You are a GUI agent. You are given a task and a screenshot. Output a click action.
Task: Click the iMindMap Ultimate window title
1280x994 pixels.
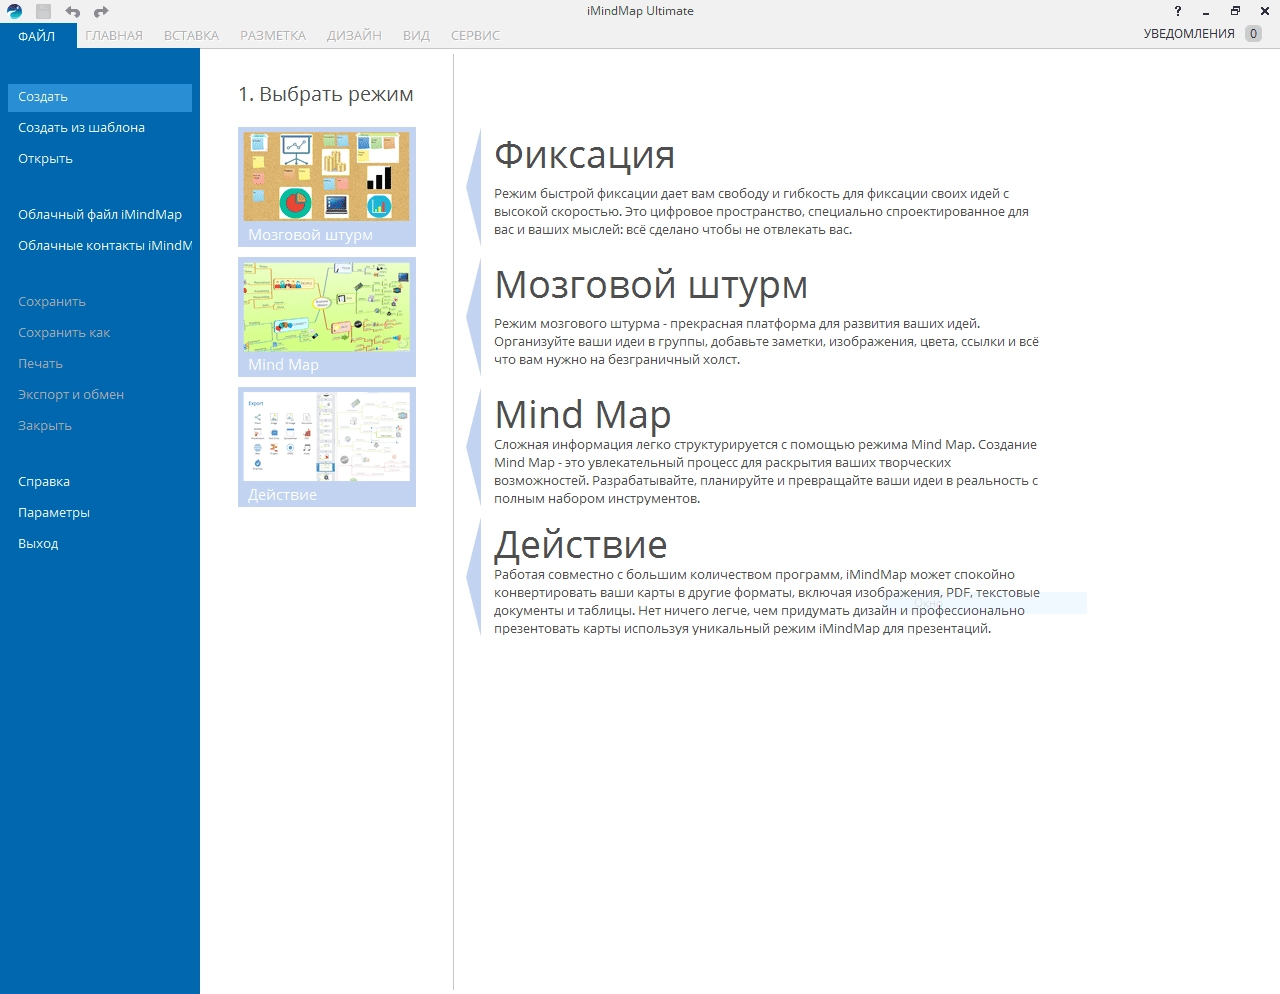[x=640, y=11]
